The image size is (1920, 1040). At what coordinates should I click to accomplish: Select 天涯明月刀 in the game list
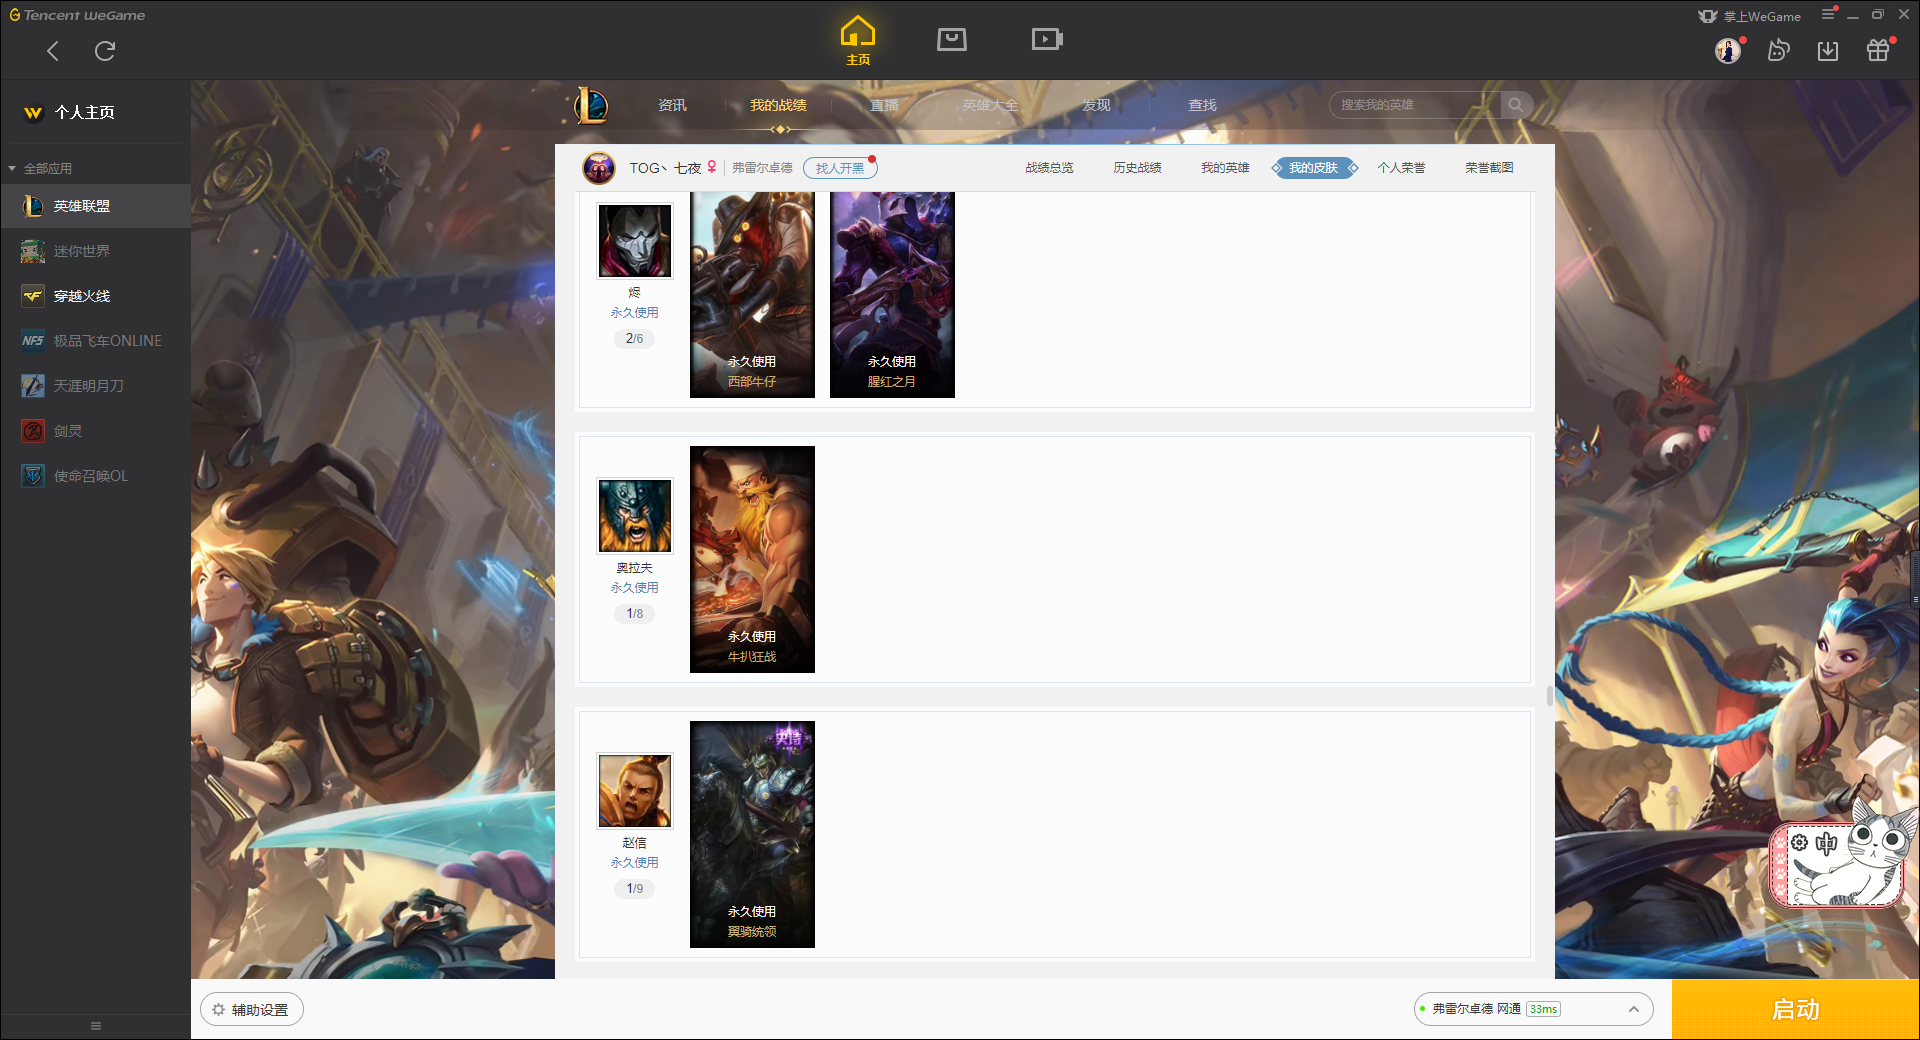click(95, 386)
